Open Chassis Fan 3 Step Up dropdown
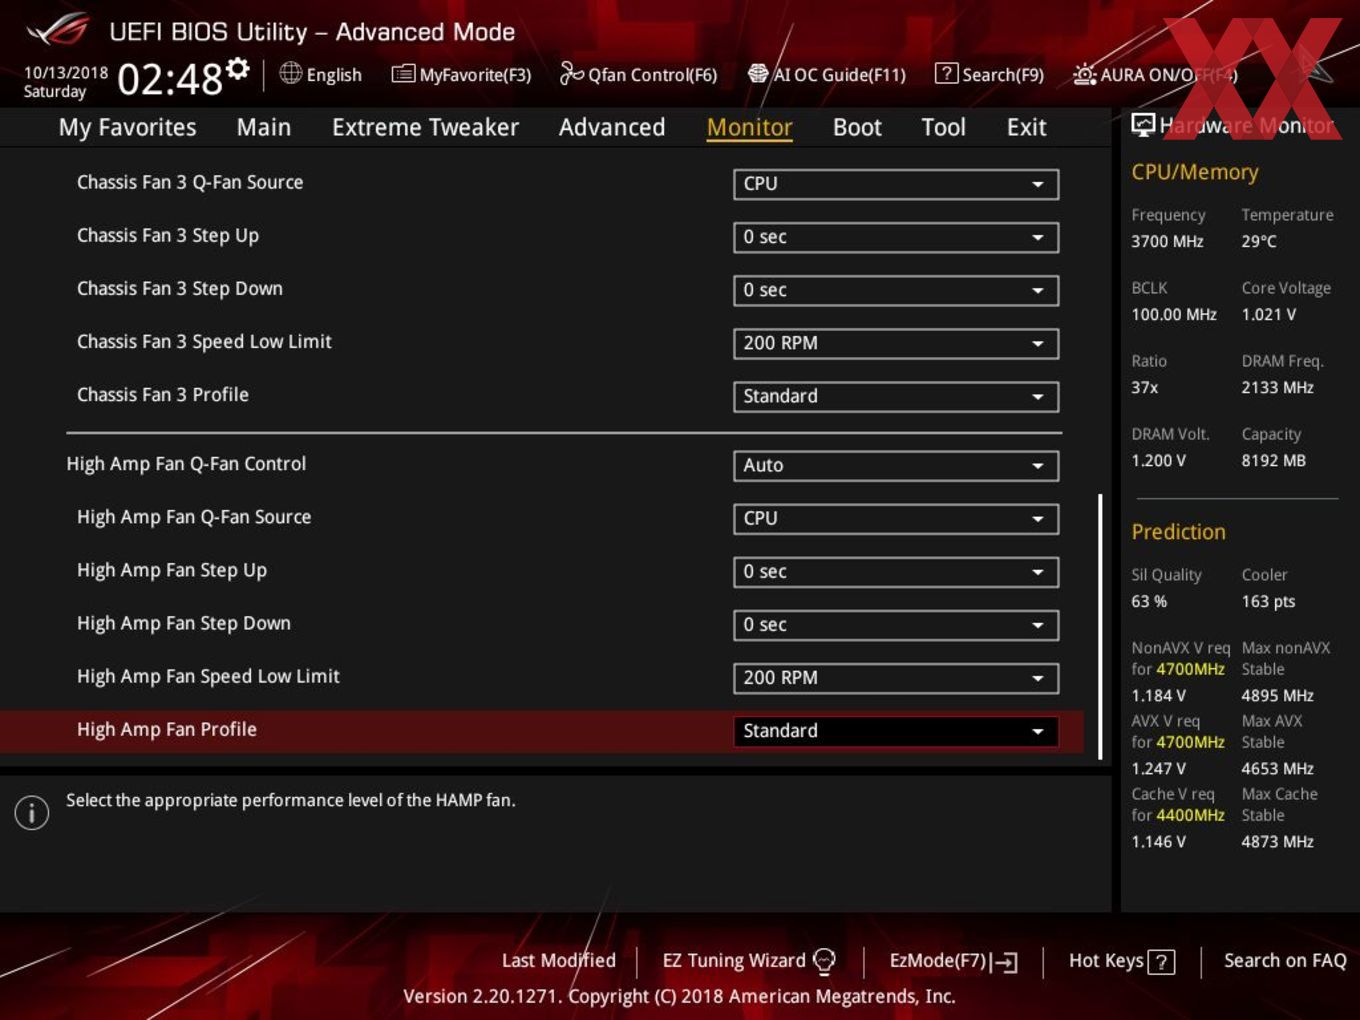 [x=896, y=237]
